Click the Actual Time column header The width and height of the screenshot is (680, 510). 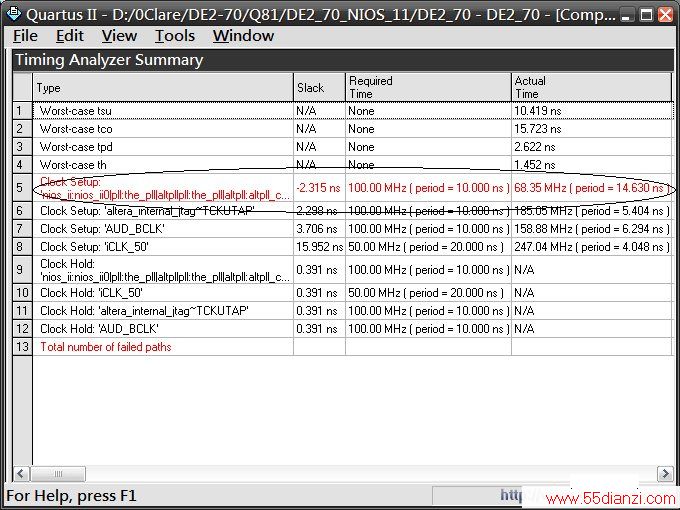(592, 87)
